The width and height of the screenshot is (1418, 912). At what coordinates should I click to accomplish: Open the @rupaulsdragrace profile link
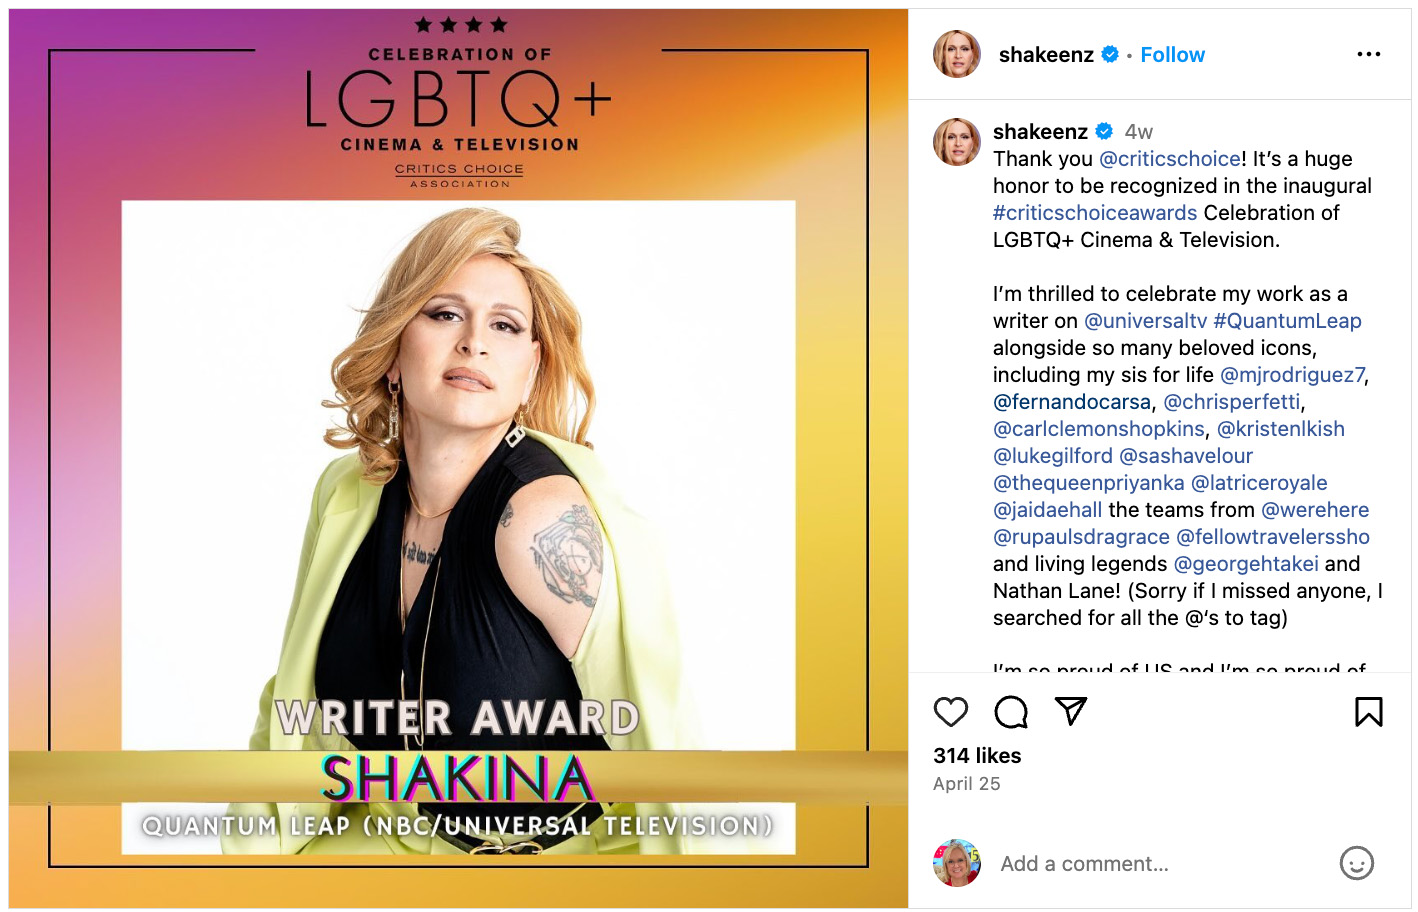pyautogui.click(x=1081, y=537)
